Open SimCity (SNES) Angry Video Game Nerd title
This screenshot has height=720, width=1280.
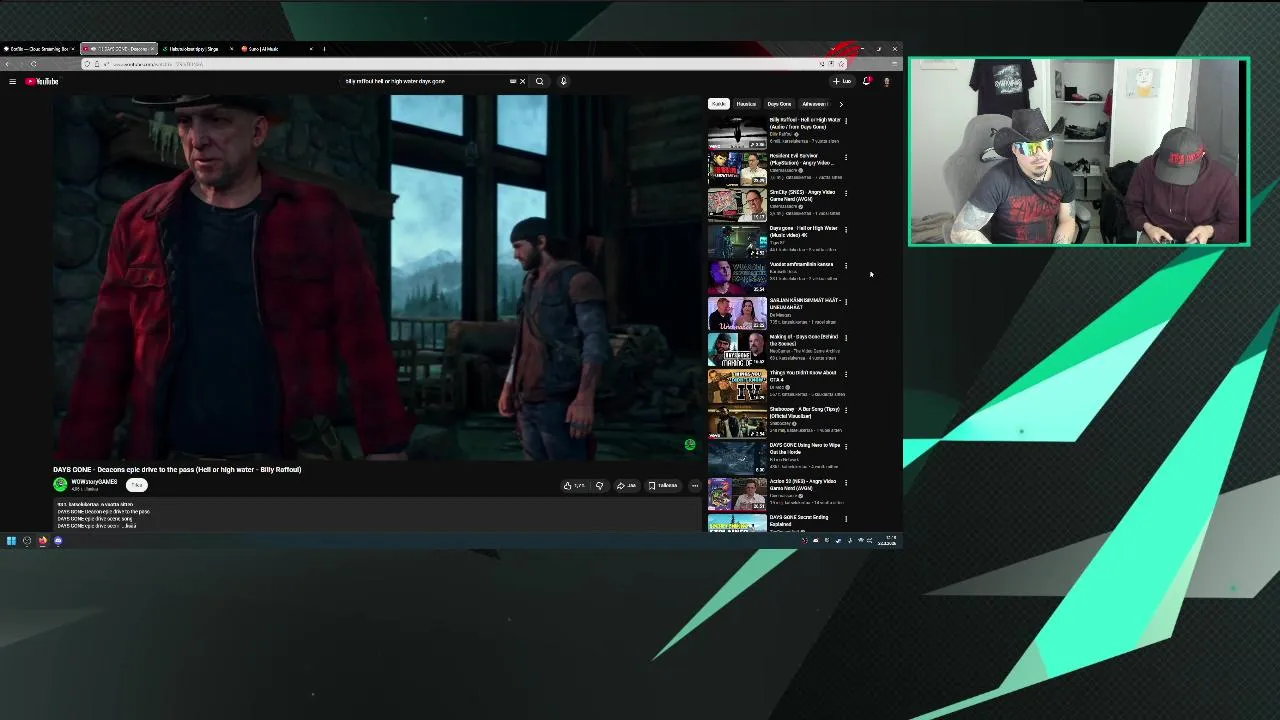(x=802, y=195)
